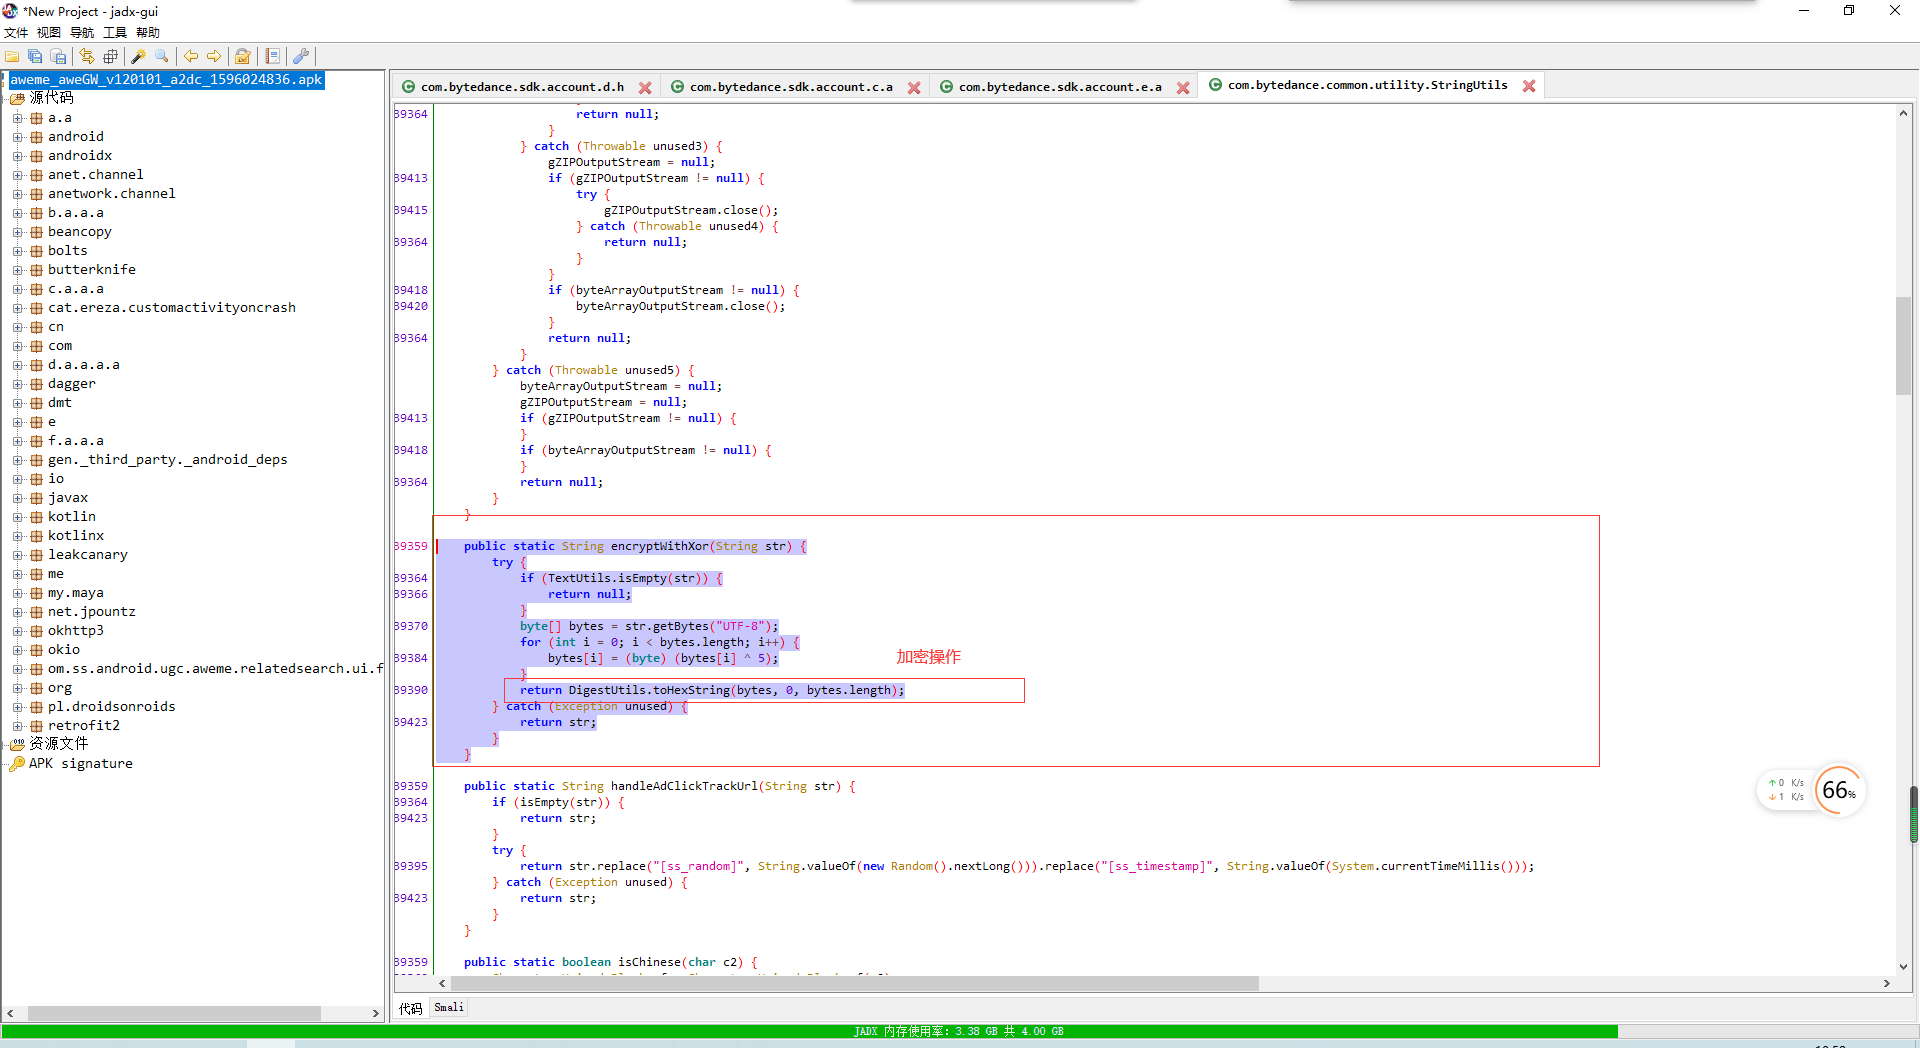This screenshot has width=1920, height=1048.
Task: Expand the com package node
Action: click(18, 346)
